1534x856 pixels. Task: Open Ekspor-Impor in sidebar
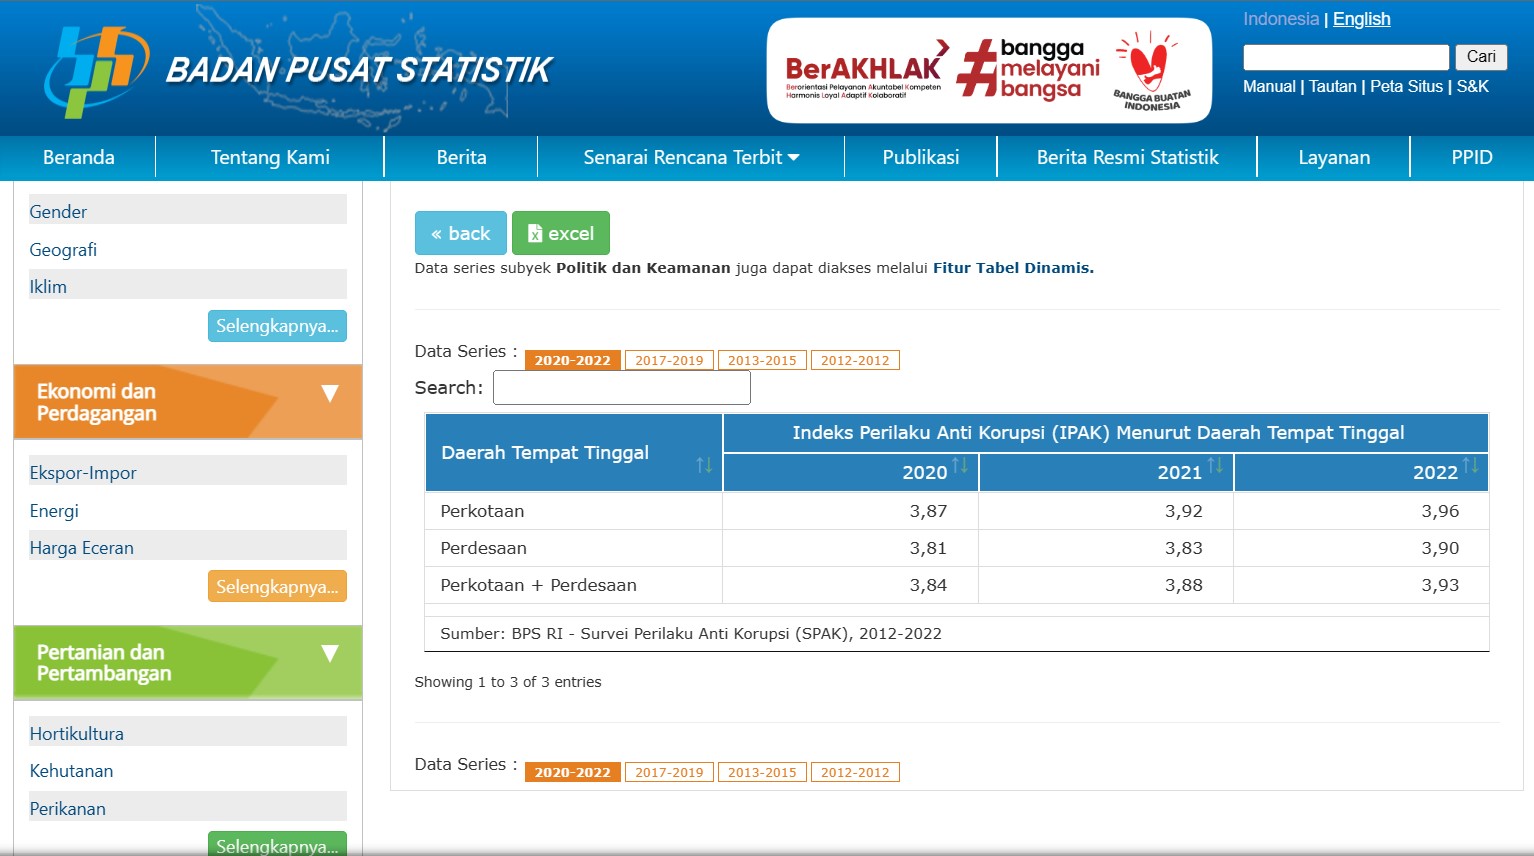[83, 473]
